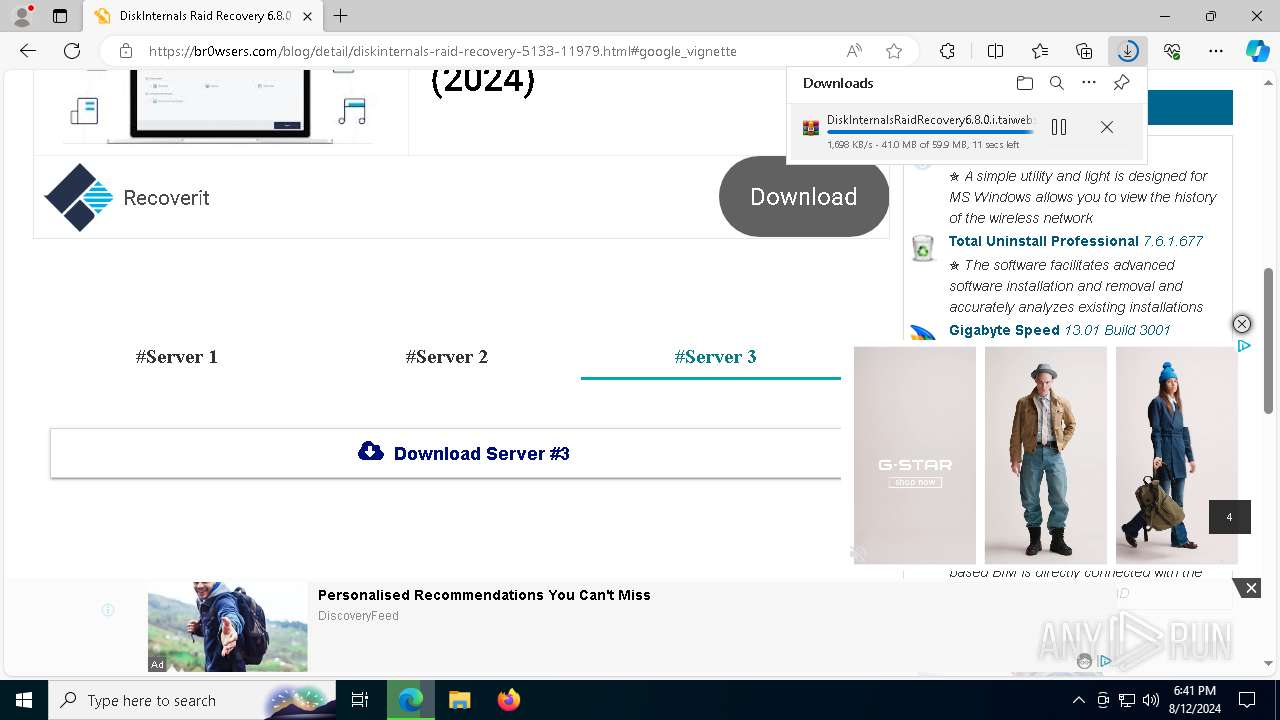Open File Explorer from taskbar
The height and width of the screenshot is (720, 1280).
[x=459, y=700]
